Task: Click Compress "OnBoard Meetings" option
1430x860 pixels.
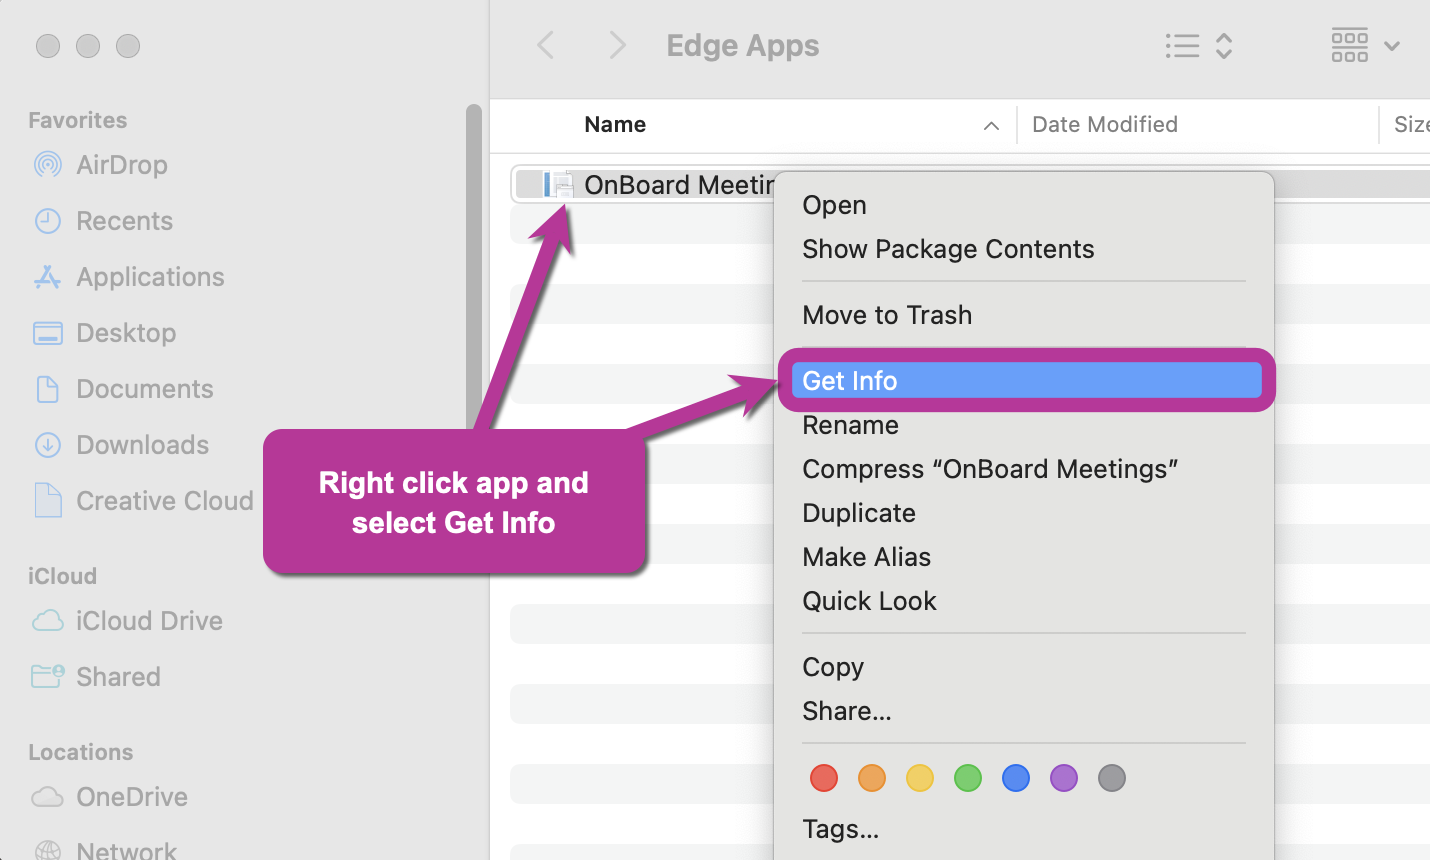Action: [990, 469]
